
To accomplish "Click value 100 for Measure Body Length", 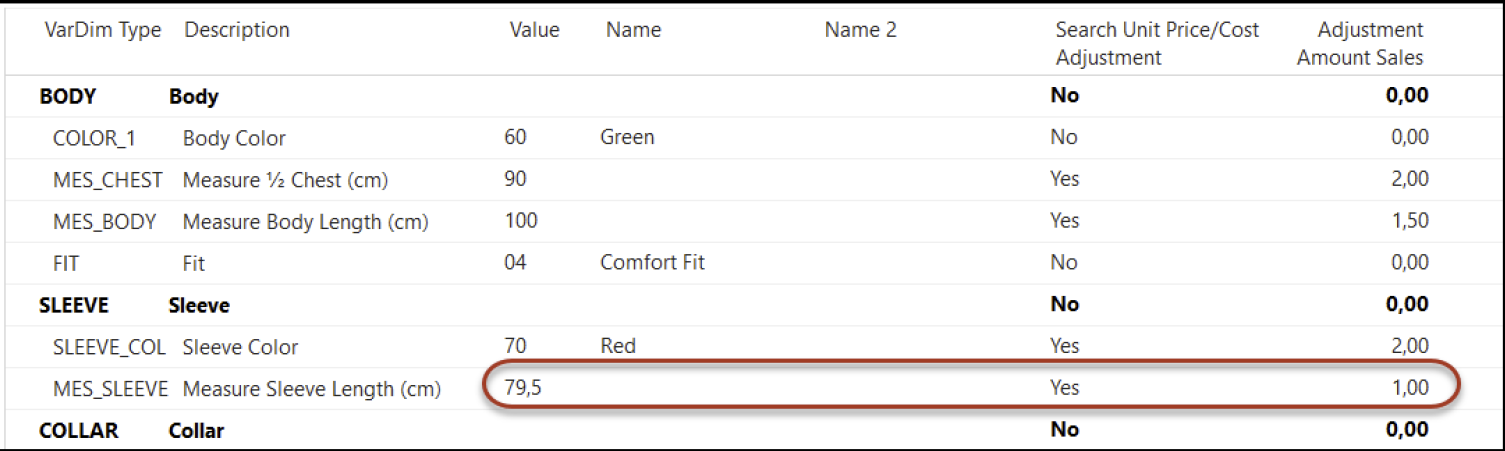I will pos(521,220).
